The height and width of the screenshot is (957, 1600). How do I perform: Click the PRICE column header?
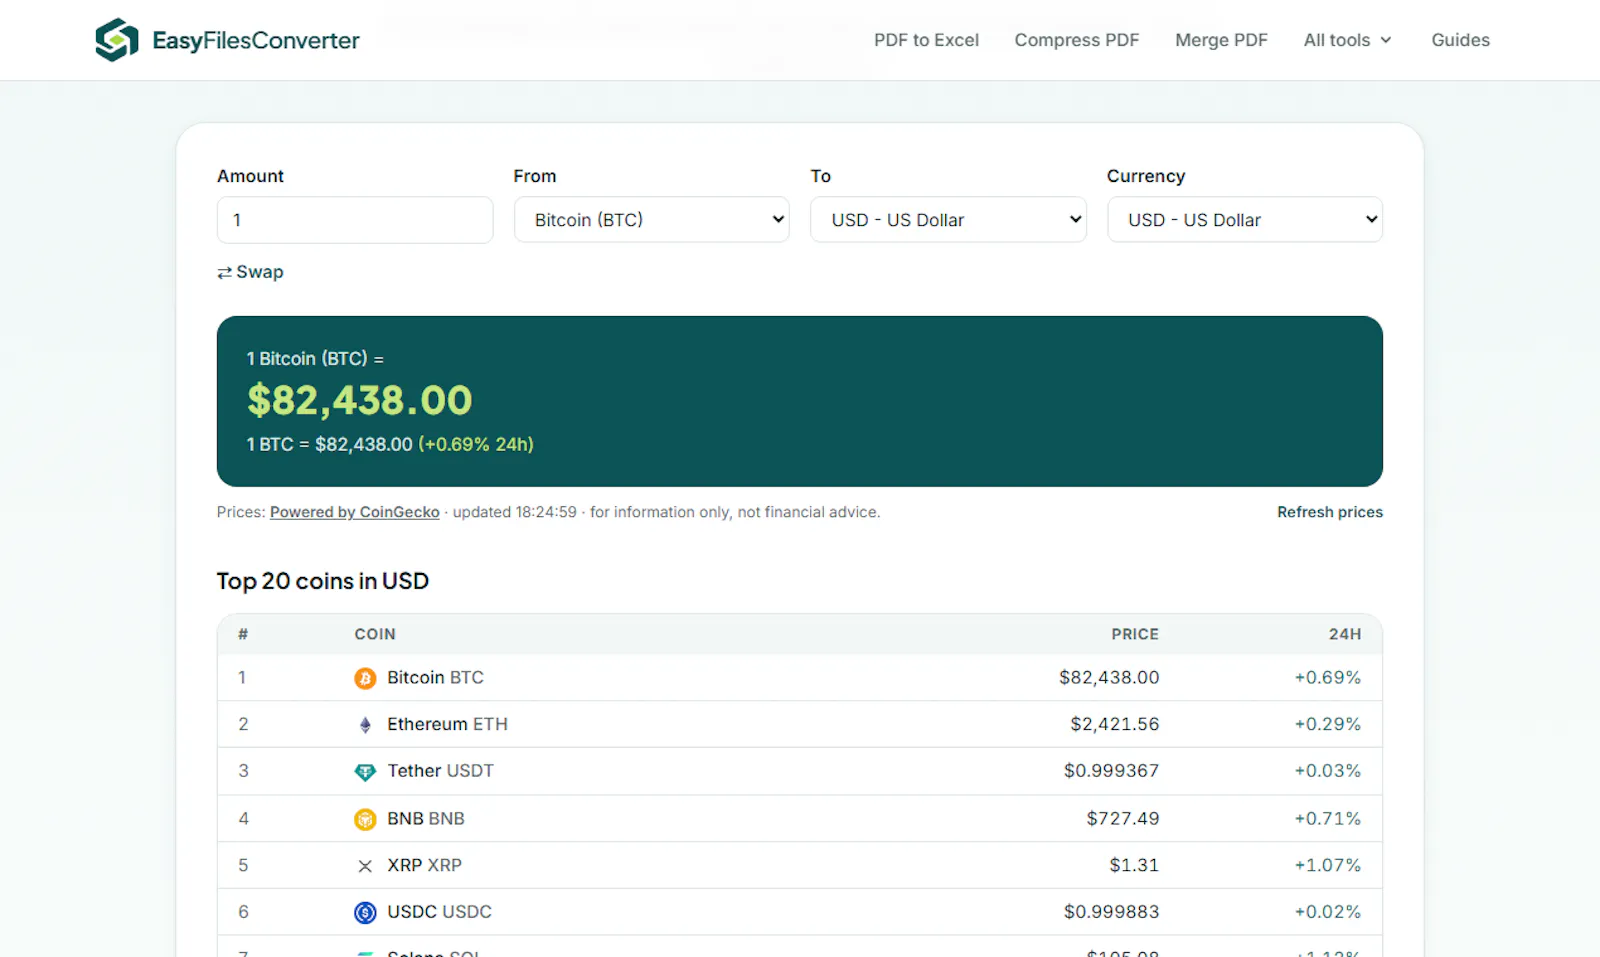click(1135, 634)
